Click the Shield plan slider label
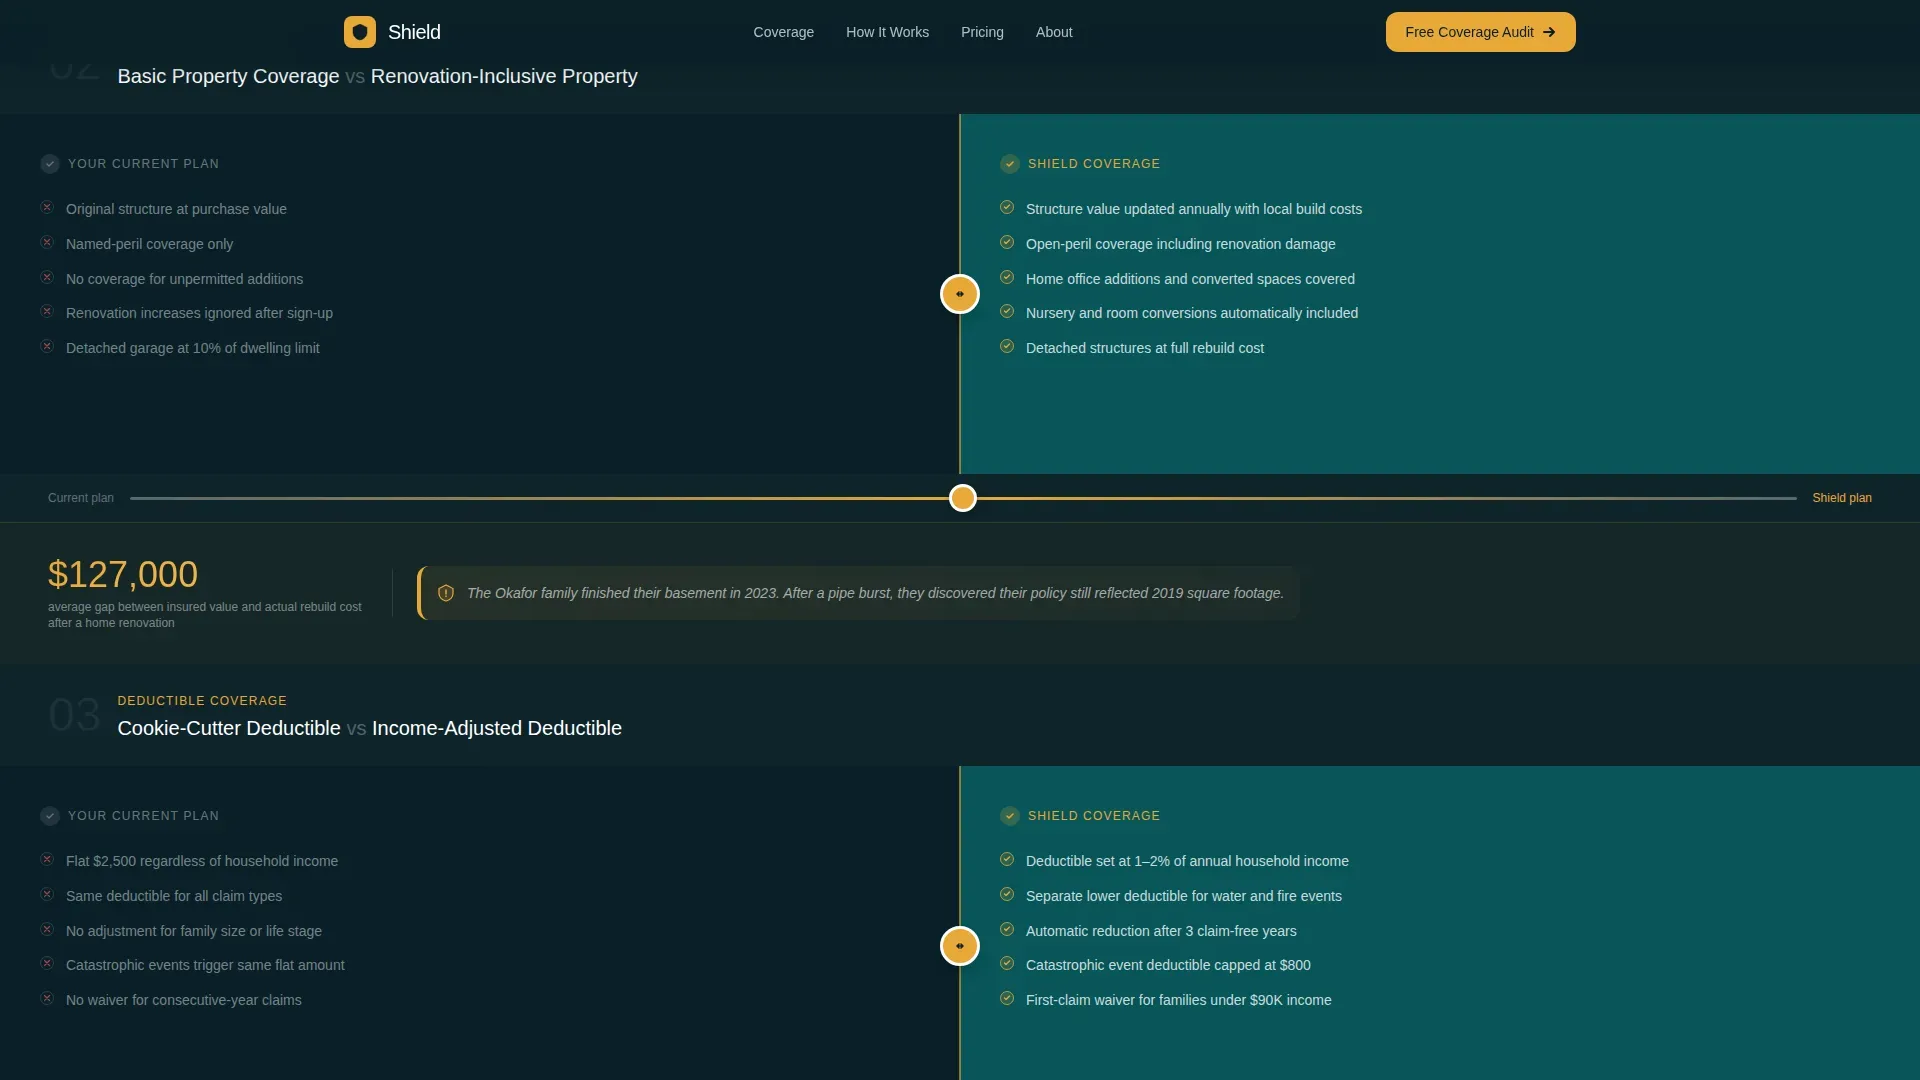This screenshot has width=1920, height=1080. click(x=1842, y=498)
